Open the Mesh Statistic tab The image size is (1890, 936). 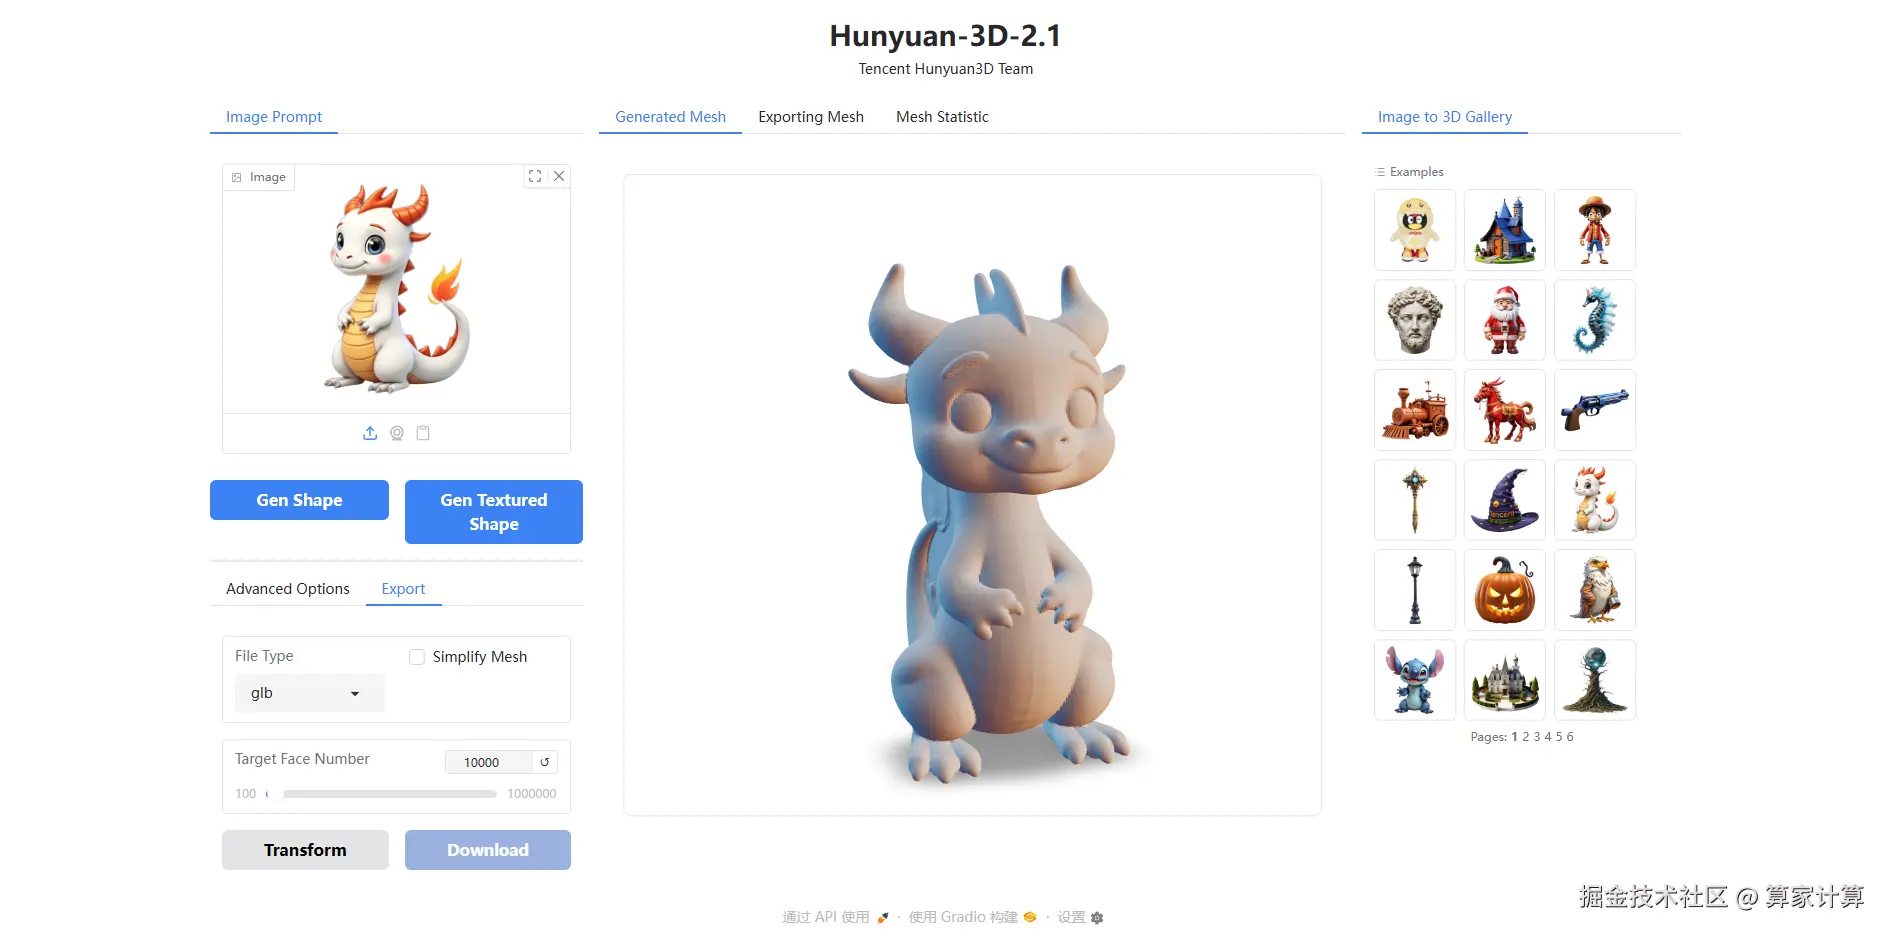(x=942, y=117)
